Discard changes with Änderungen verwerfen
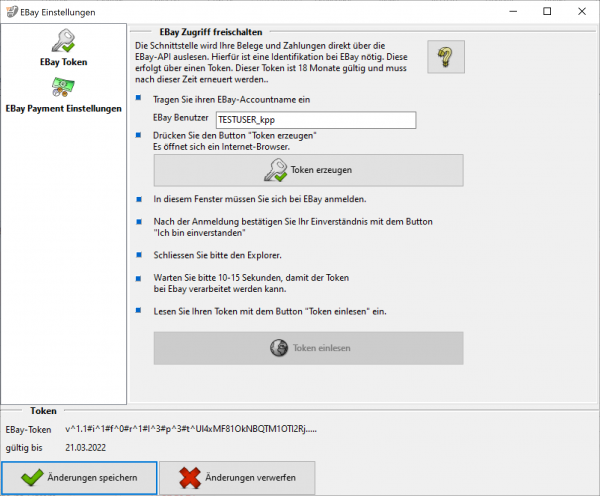Screen dimensions: 600x496 point(237,478)
